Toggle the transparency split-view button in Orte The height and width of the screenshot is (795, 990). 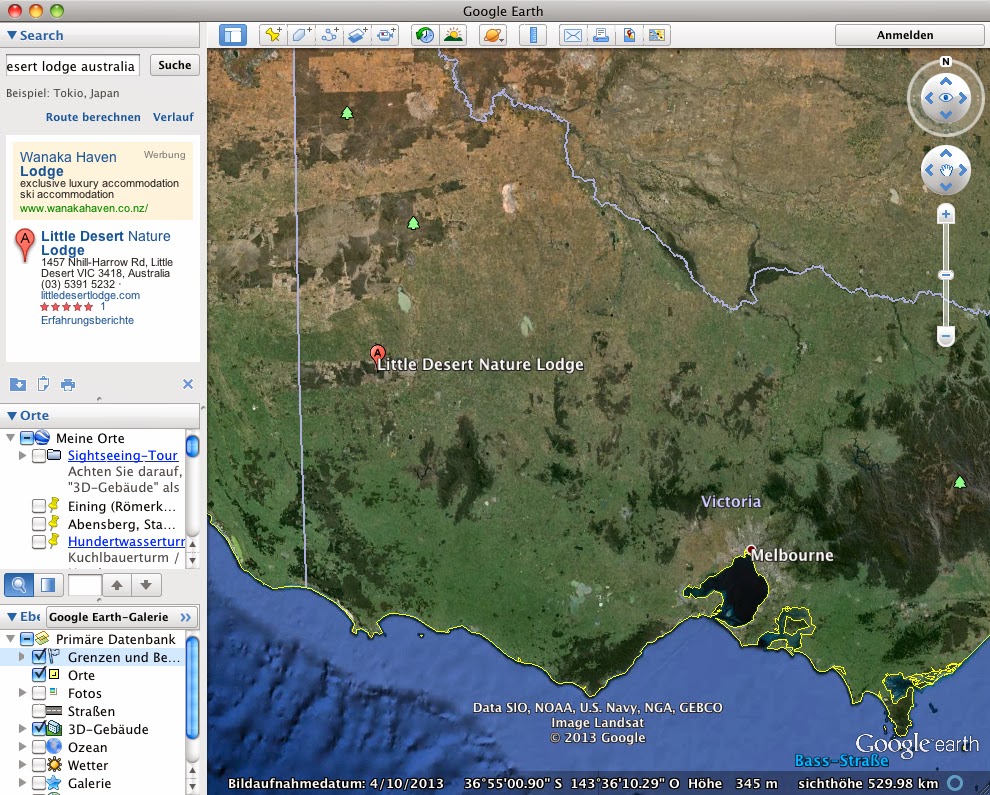coord(49,585)
